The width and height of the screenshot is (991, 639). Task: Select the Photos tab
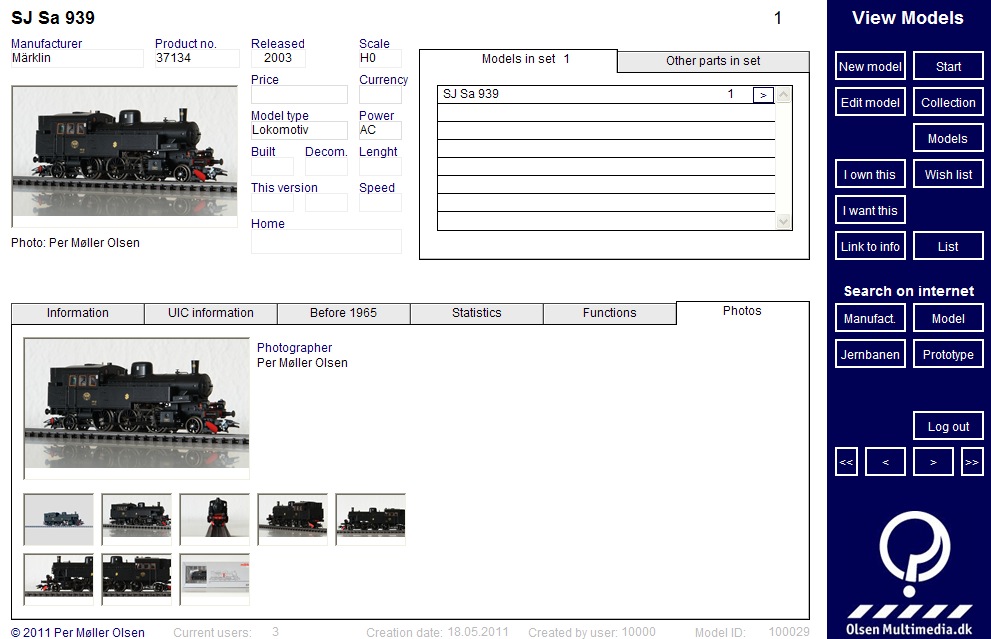click(742, 312)
